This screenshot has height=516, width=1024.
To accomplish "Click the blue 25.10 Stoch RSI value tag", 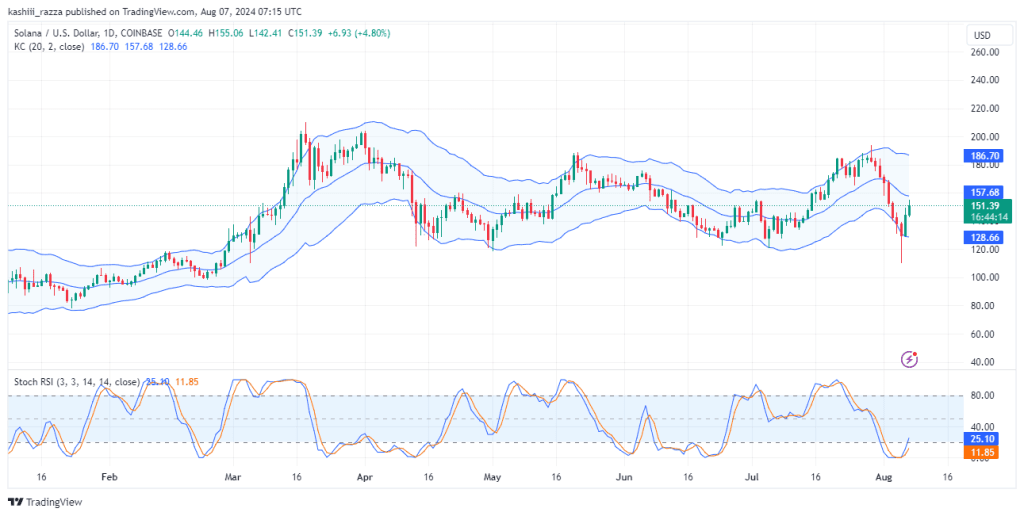I will point(982,440).
